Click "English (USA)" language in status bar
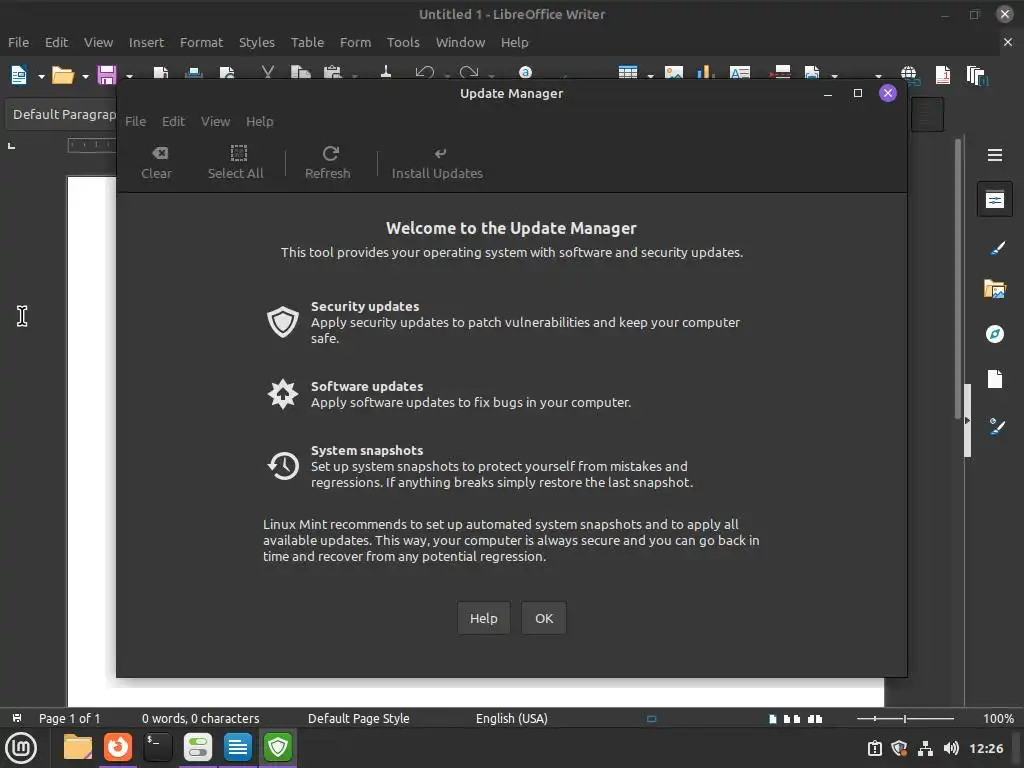This screenshot has width=1024, height=768. click(x=511, y=718)
